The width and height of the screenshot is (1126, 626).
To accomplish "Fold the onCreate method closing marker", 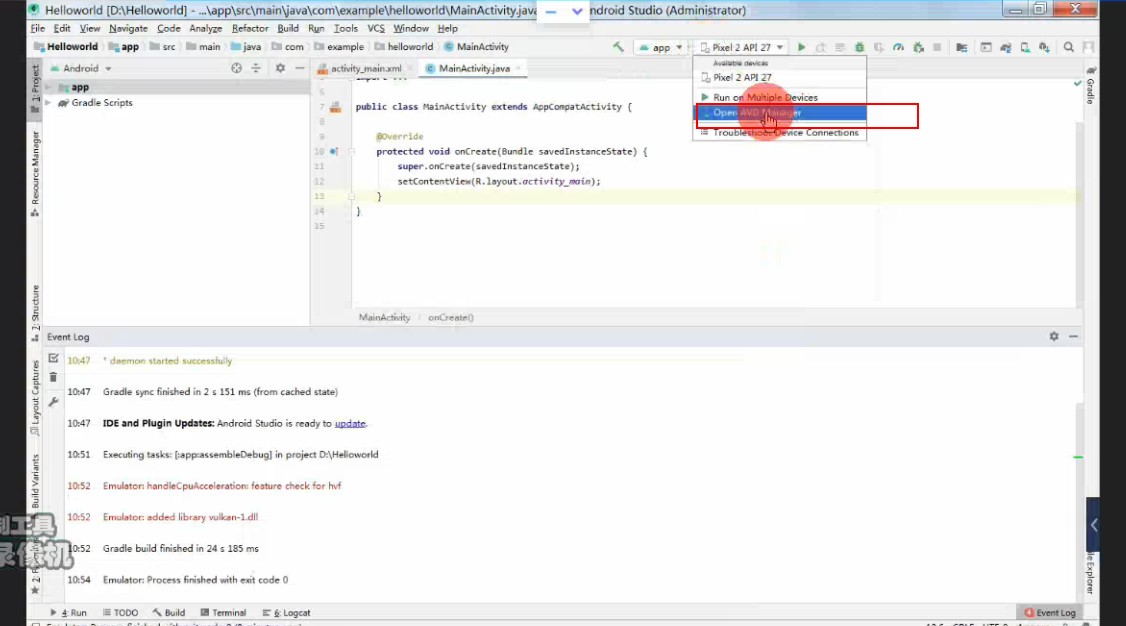I will 351,196.
